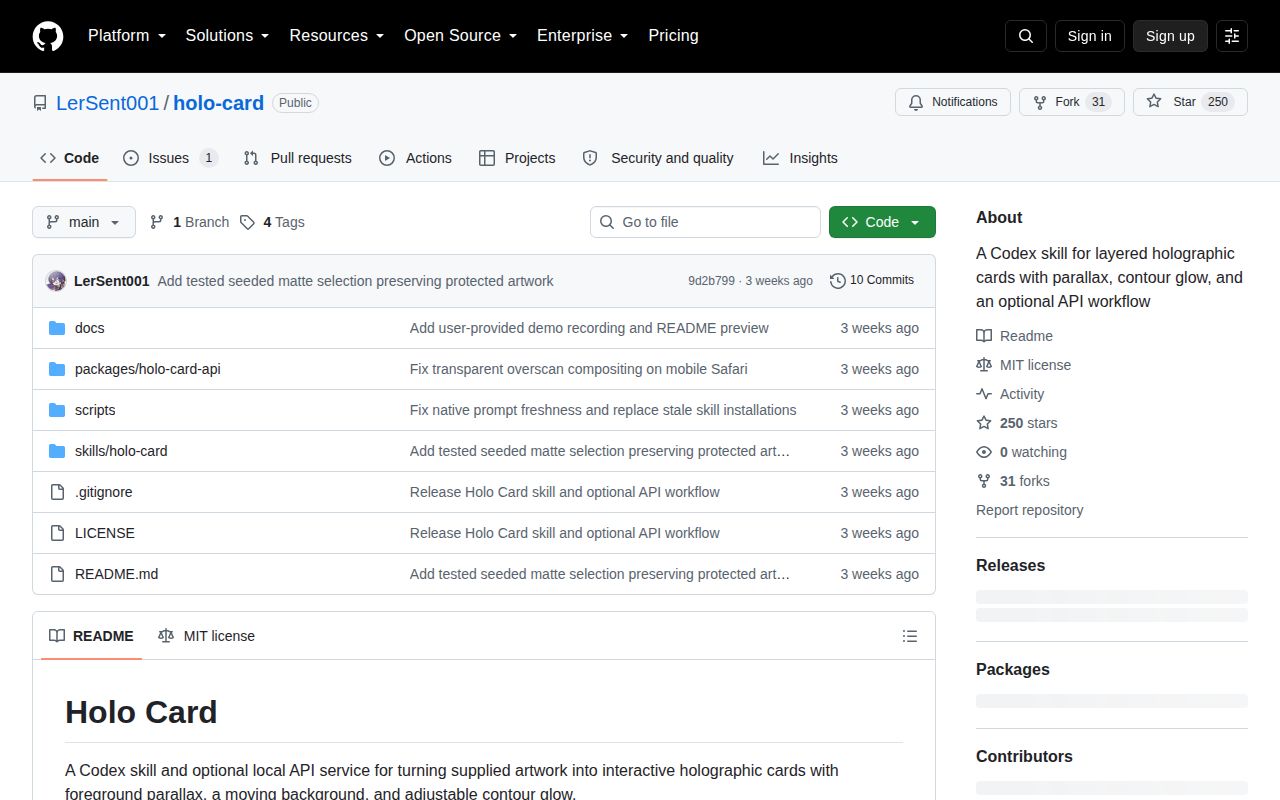Expand the Enterprise menu

click(x=582, y=35)
